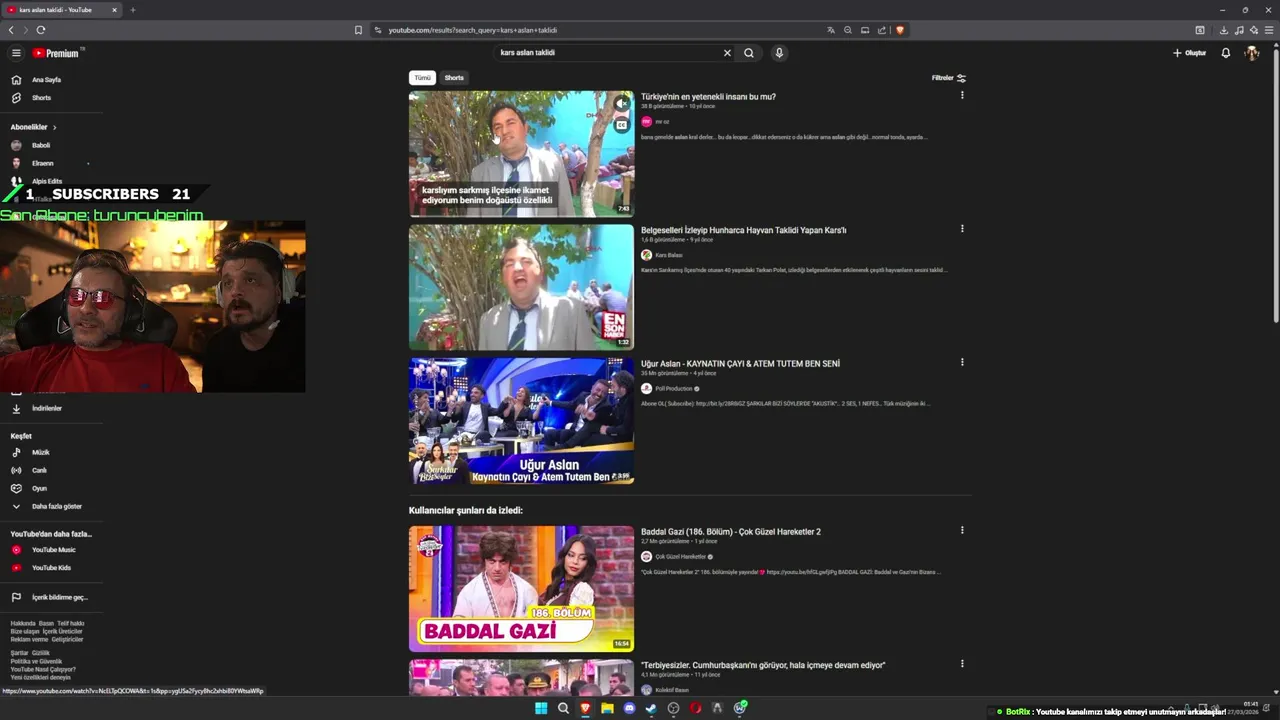The width and height of the screenshot is (1280, 720).
Task: Open YouTube Kids from sidebar
Action: point(51,568)
